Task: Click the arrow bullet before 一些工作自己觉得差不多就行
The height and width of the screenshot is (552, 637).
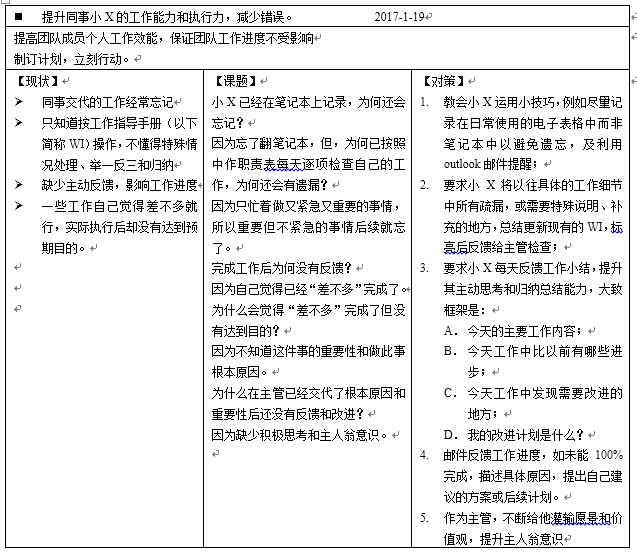Action: [x=18, y=206]
